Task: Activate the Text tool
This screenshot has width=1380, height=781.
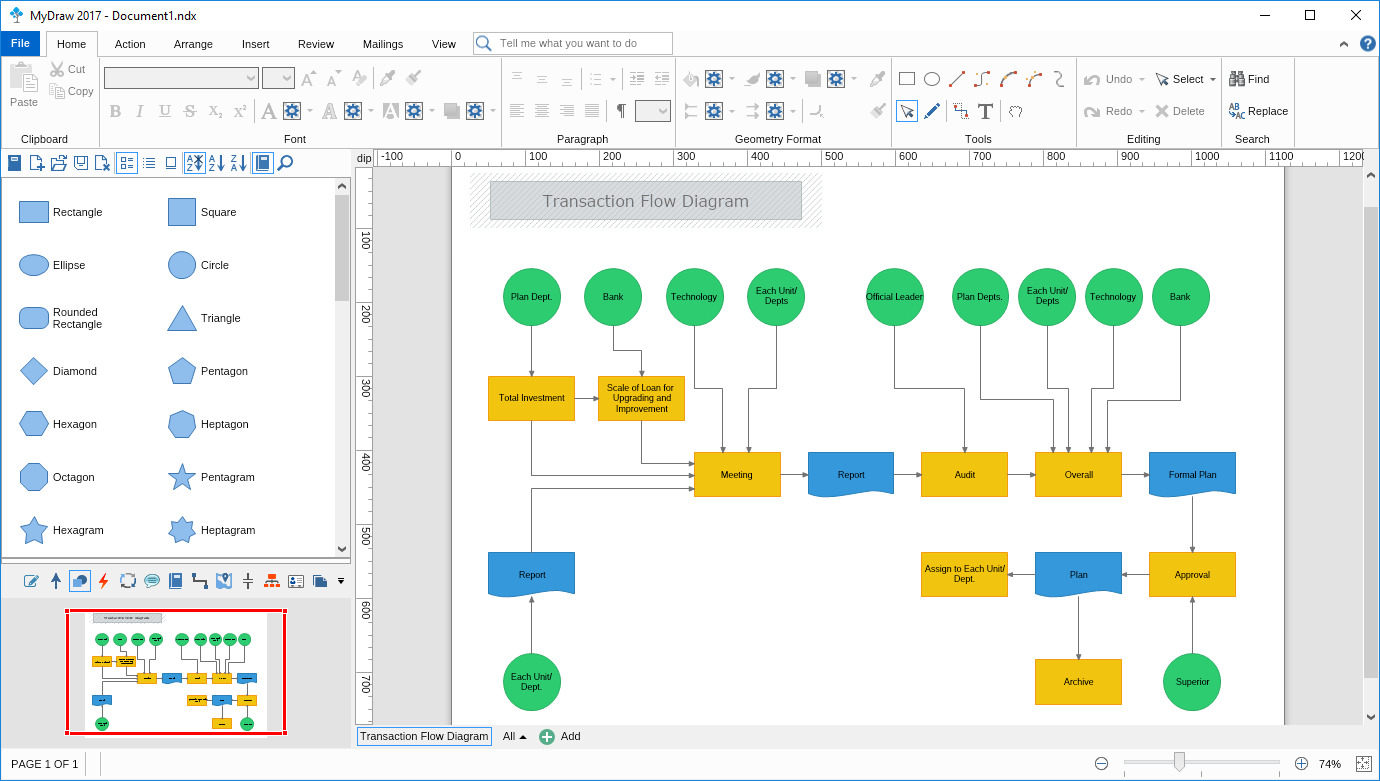Action: coord(985,111)
